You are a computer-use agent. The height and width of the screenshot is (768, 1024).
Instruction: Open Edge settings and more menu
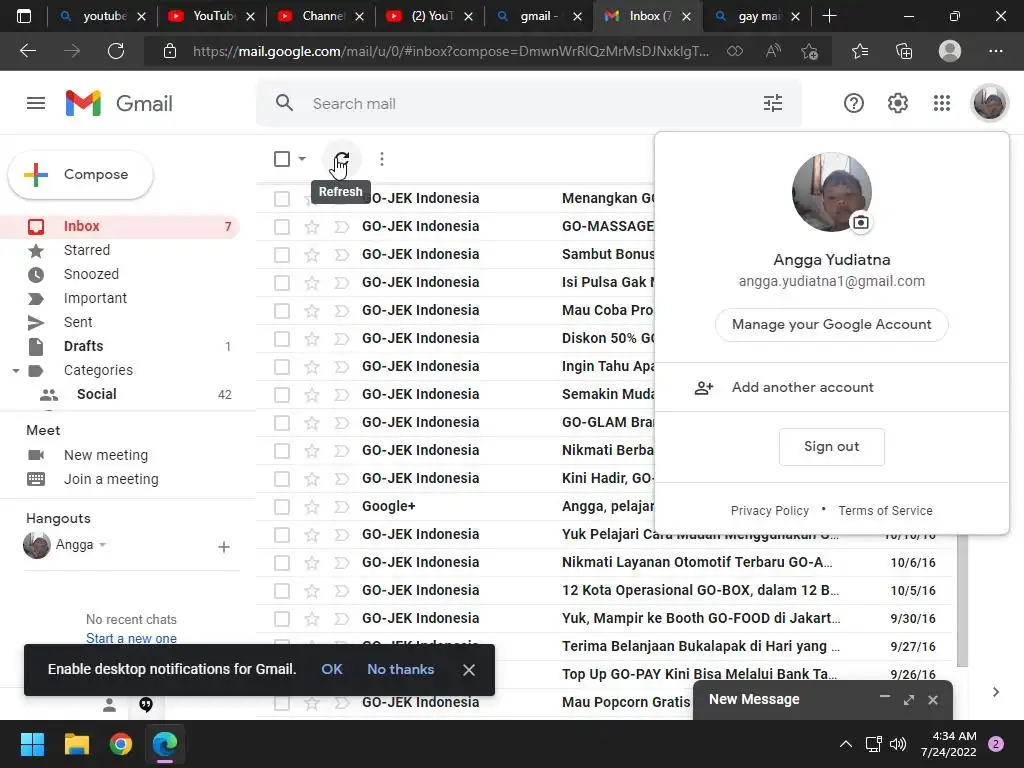pos(995,51)
